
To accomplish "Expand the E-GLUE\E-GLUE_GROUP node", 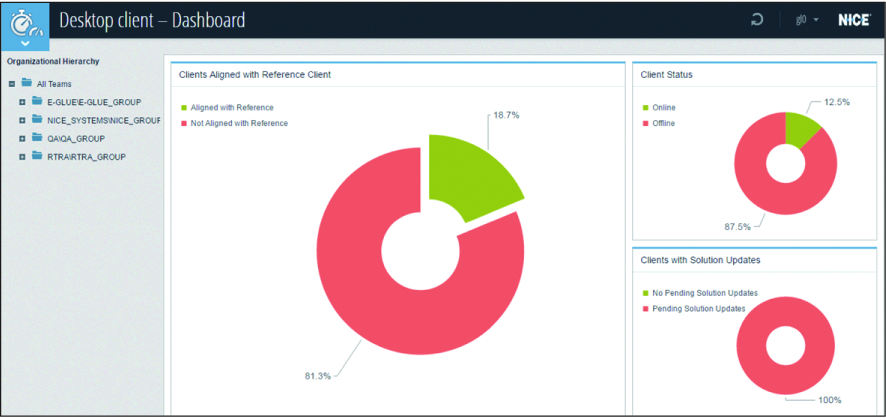I will click(23, 102).
